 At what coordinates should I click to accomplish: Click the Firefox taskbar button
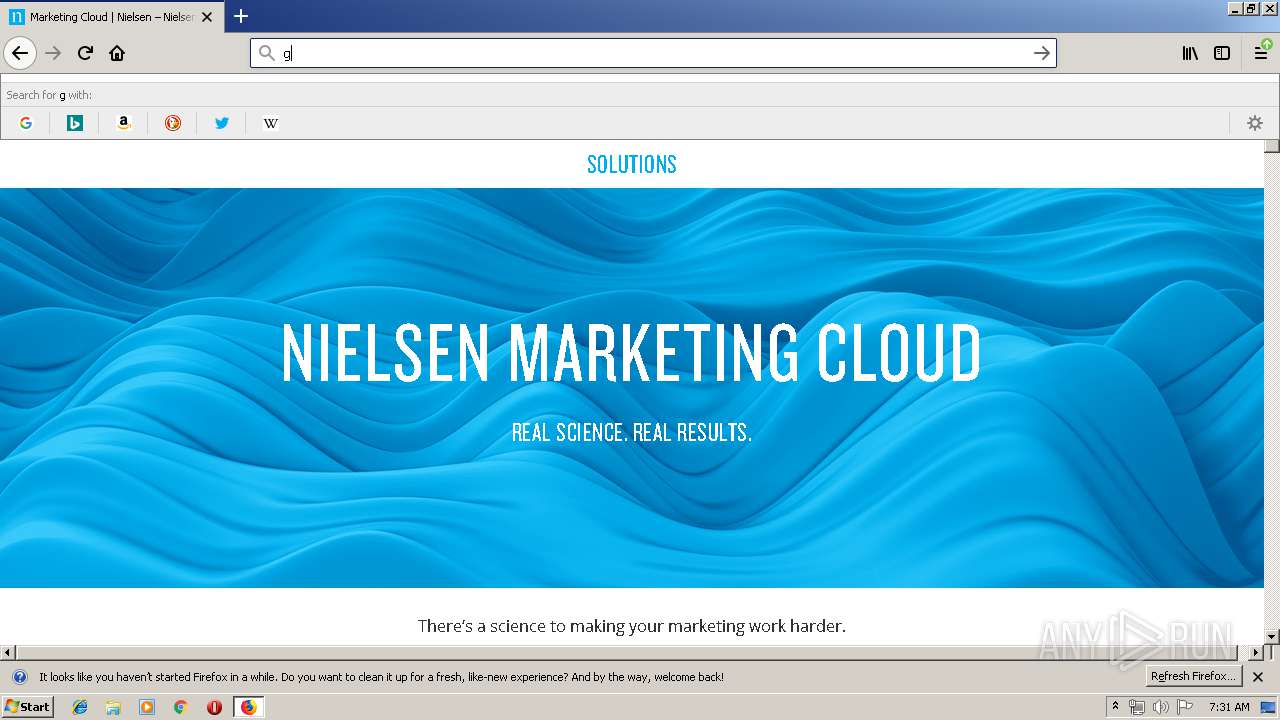click(248, 707)
